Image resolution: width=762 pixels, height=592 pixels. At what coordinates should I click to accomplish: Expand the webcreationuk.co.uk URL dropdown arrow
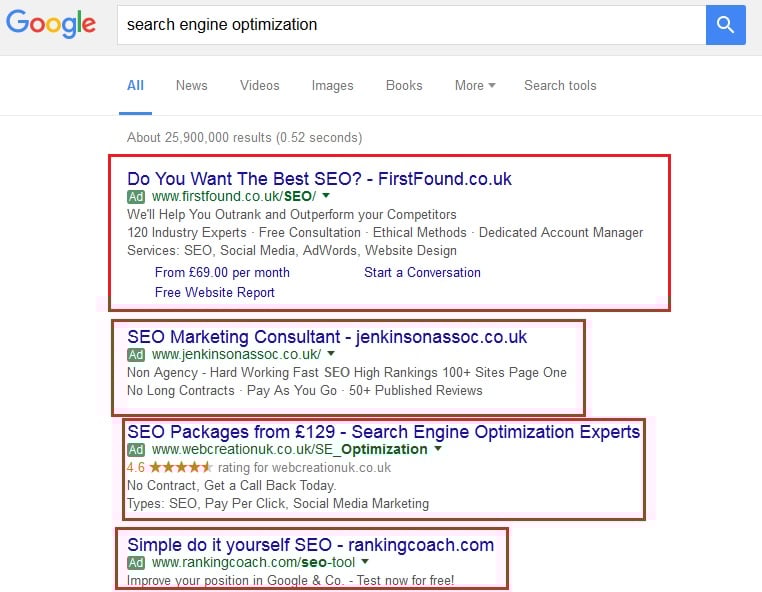[438, 450]
